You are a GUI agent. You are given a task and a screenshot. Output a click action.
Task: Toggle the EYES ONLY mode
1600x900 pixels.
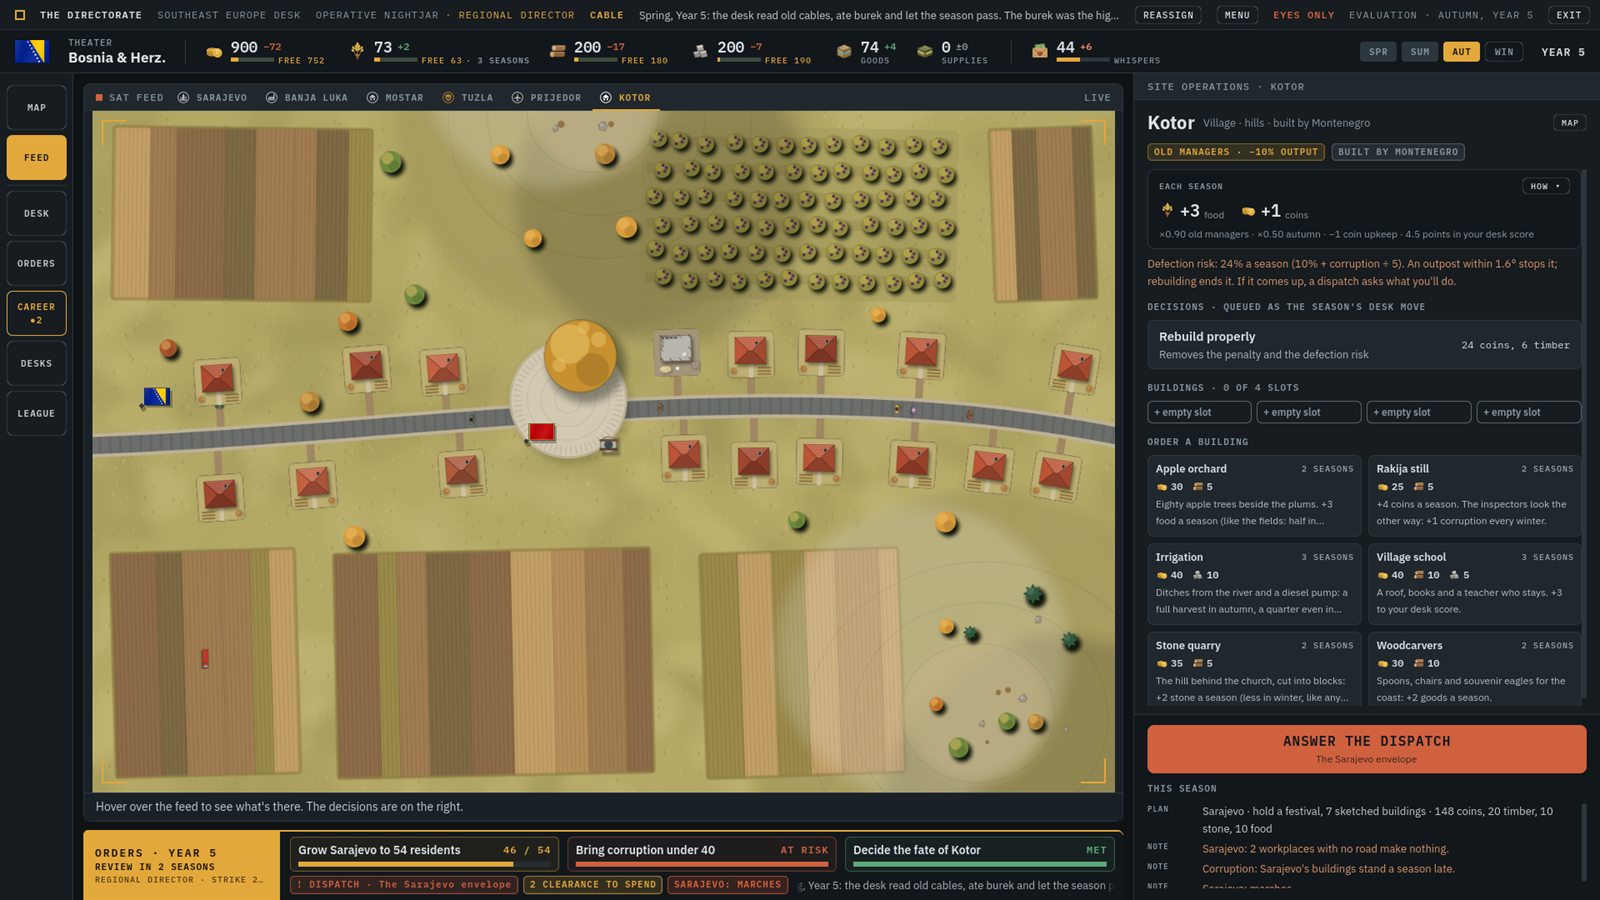click(x=1303, y=15)
